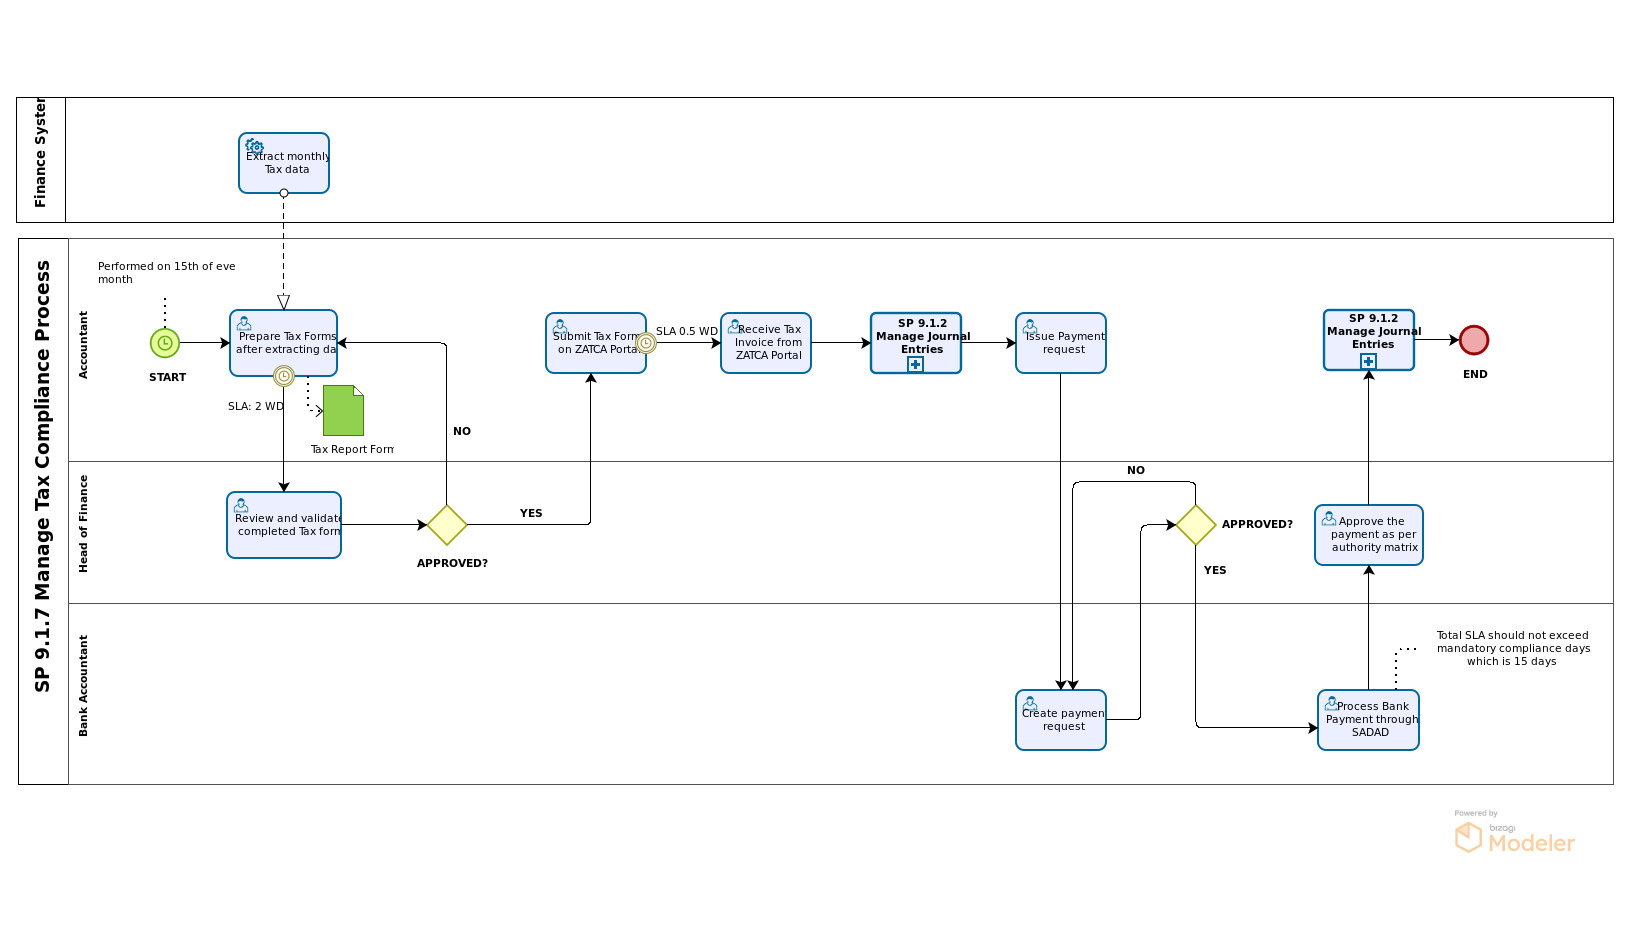1630x931 pixels.
Task: Click the Create payment request task
Action: click(1061, 720)
